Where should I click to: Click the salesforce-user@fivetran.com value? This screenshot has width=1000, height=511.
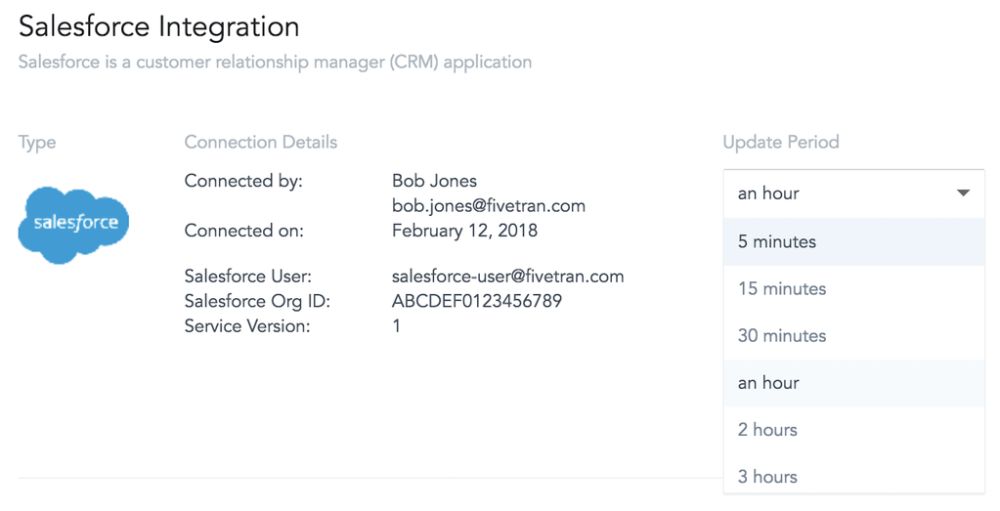(x=508, y=276)
